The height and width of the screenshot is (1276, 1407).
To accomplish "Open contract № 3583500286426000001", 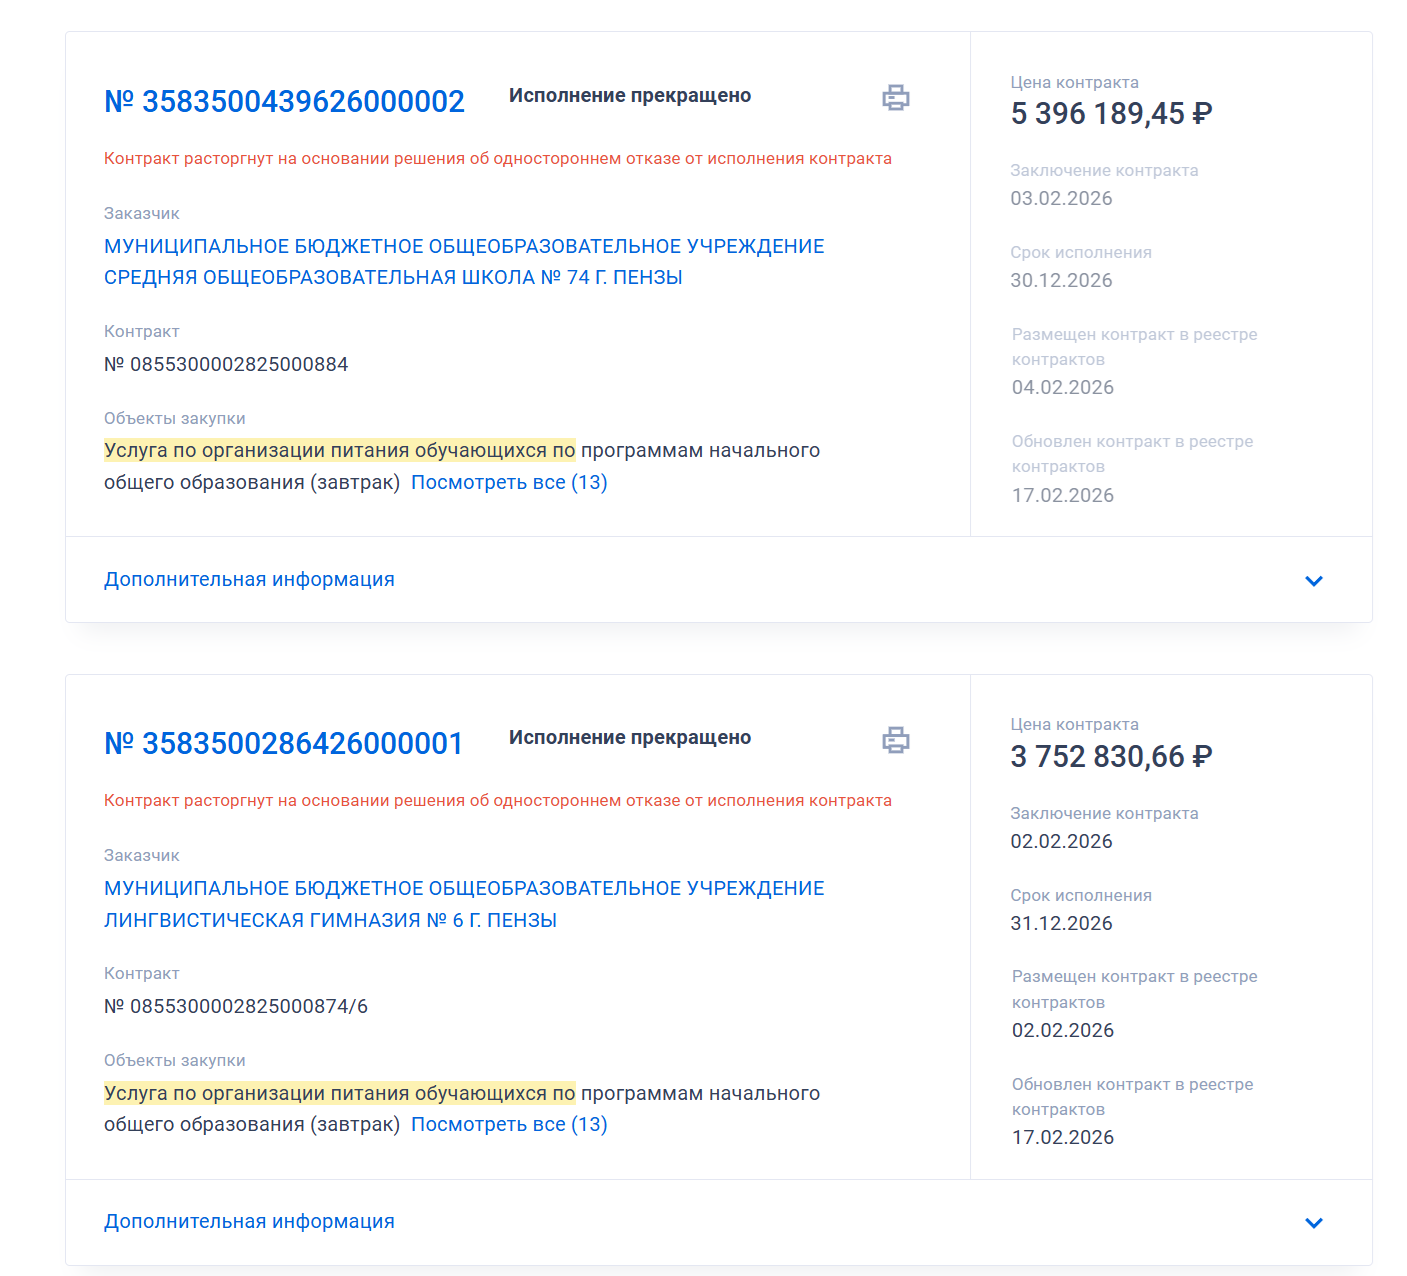I will pos(284,744).
